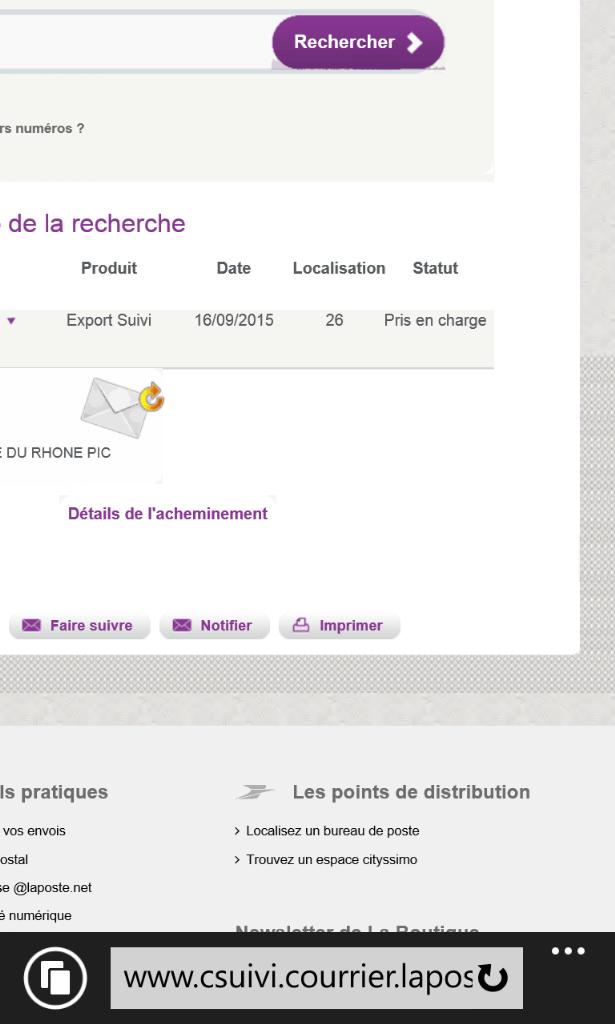Click the 16/09/2015 date cell
Image resolution: width=615 pixels, height=1024 pixels.
pos(234,321)
